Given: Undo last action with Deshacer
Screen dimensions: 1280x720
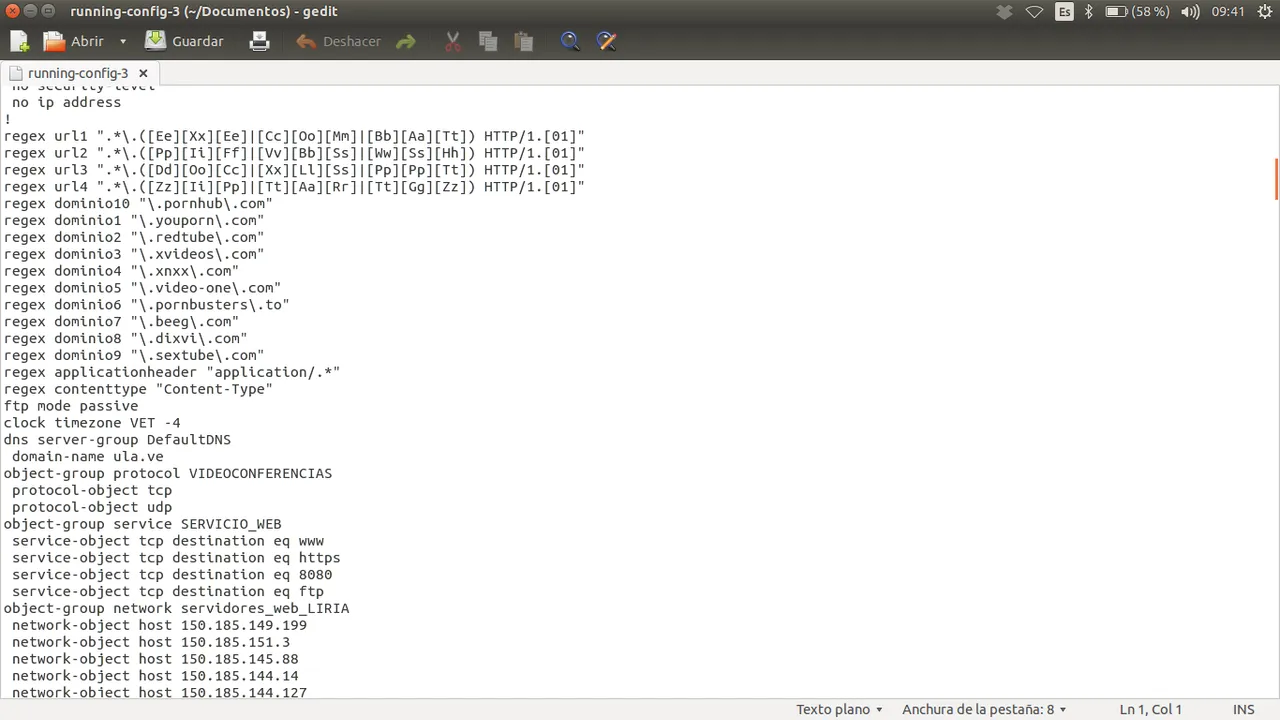Looking at the screenshot, I should [x=338, y=41].
